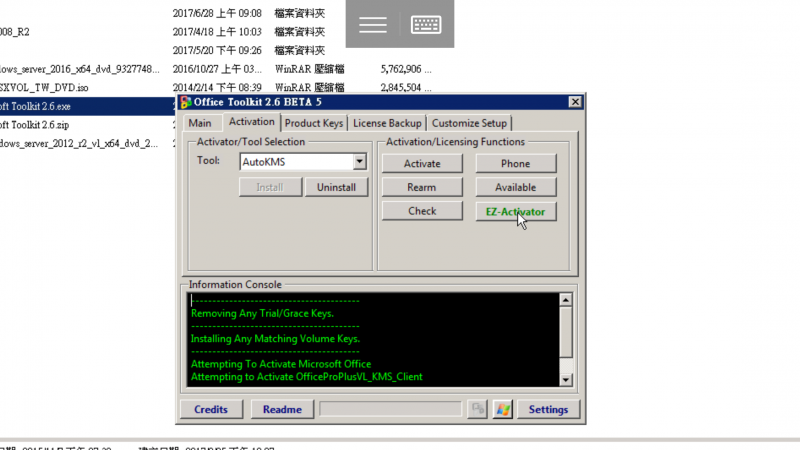Click the Available button

click(x=515, y=187)
